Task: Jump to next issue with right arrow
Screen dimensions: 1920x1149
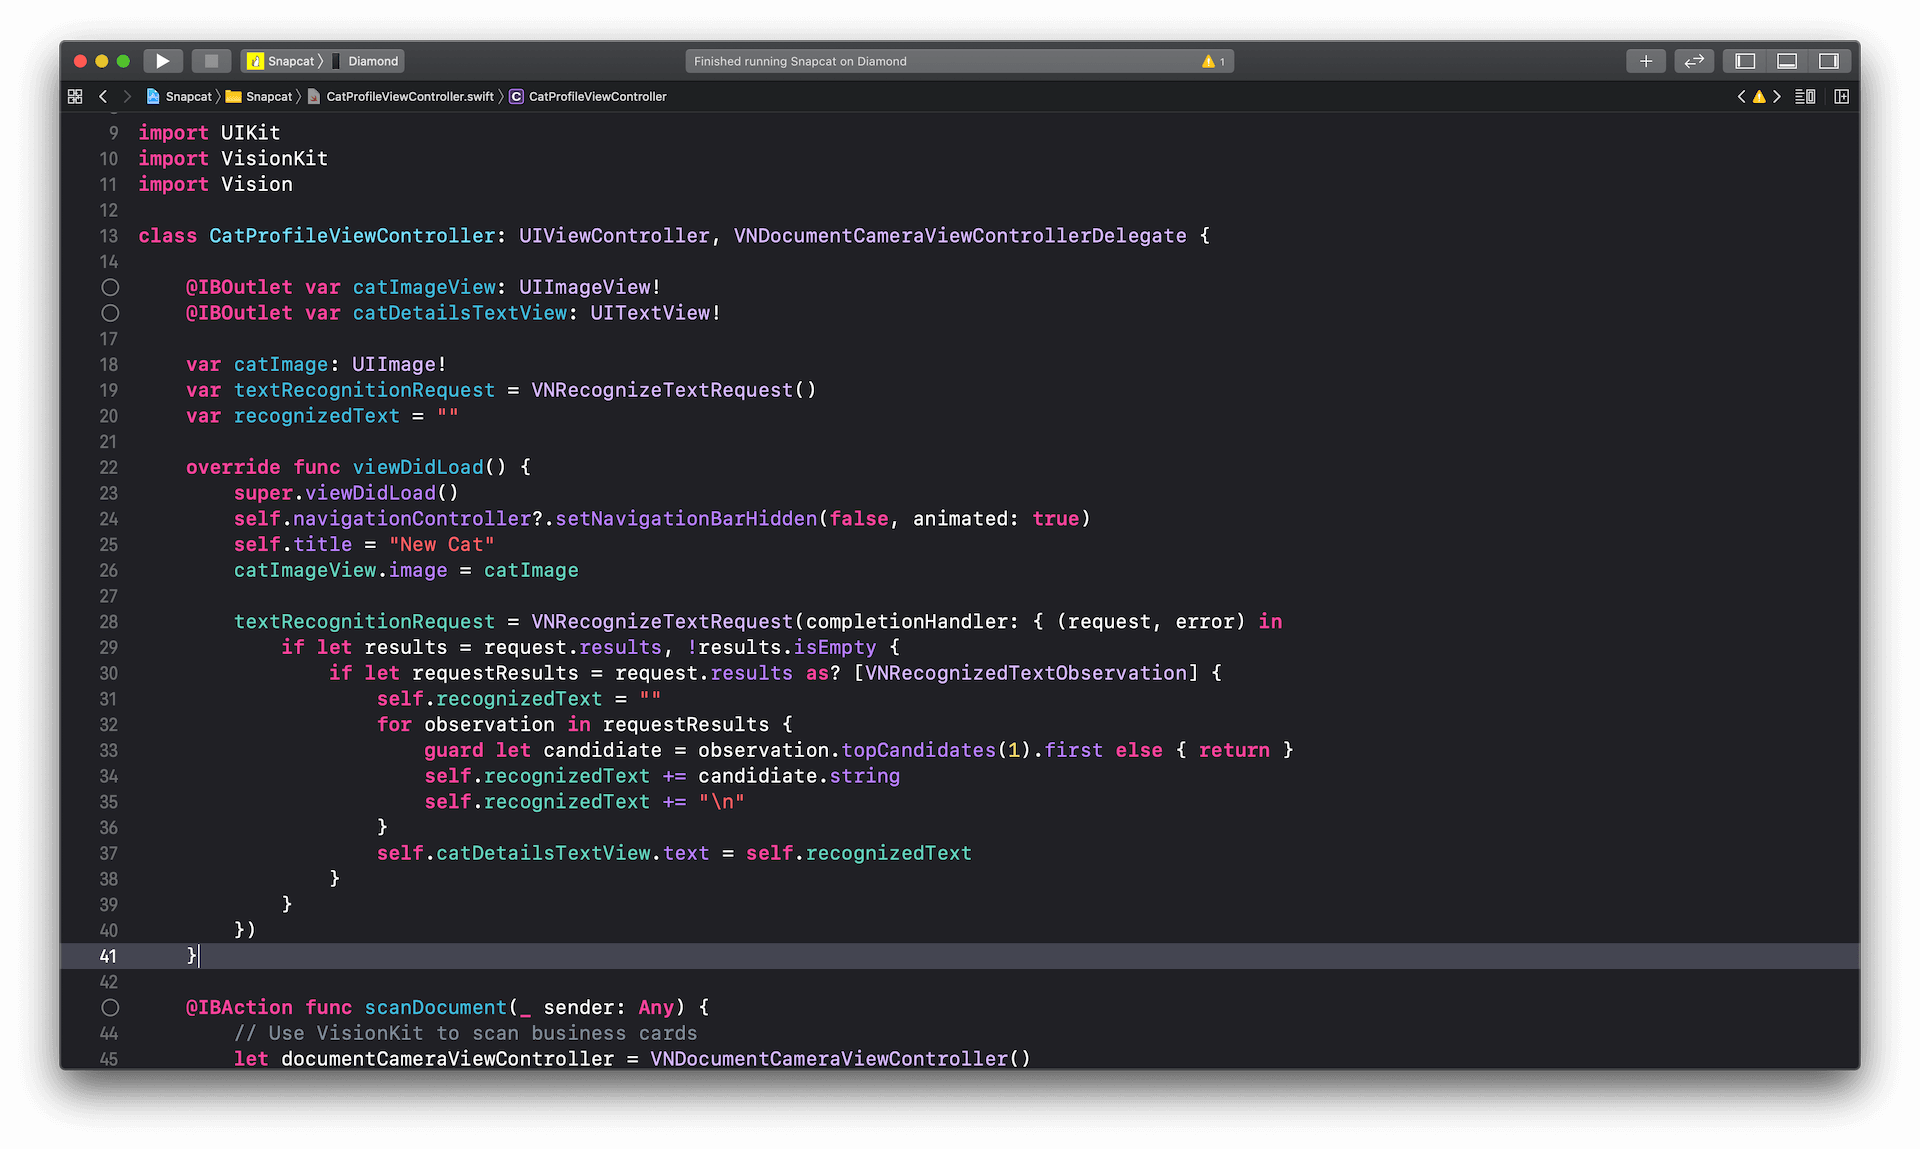Action: [1777, 96]
